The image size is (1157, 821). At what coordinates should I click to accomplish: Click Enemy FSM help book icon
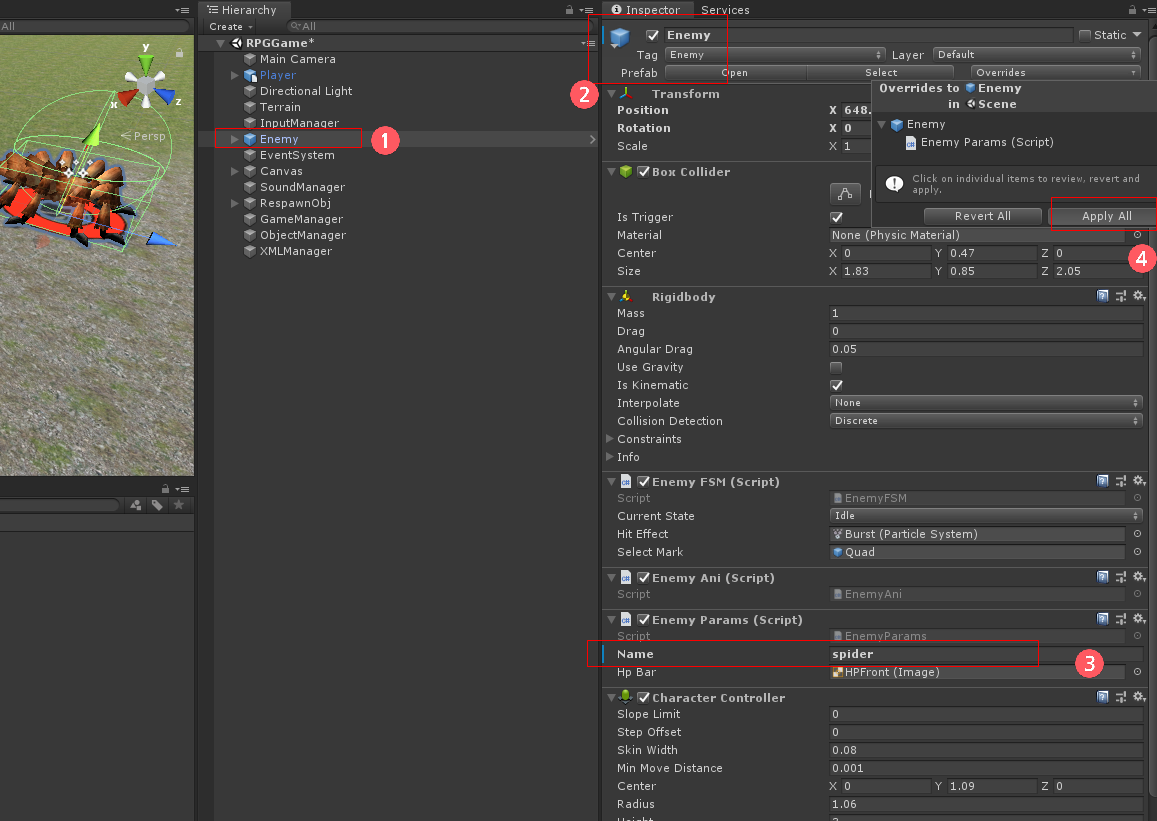click(1102, 481)
